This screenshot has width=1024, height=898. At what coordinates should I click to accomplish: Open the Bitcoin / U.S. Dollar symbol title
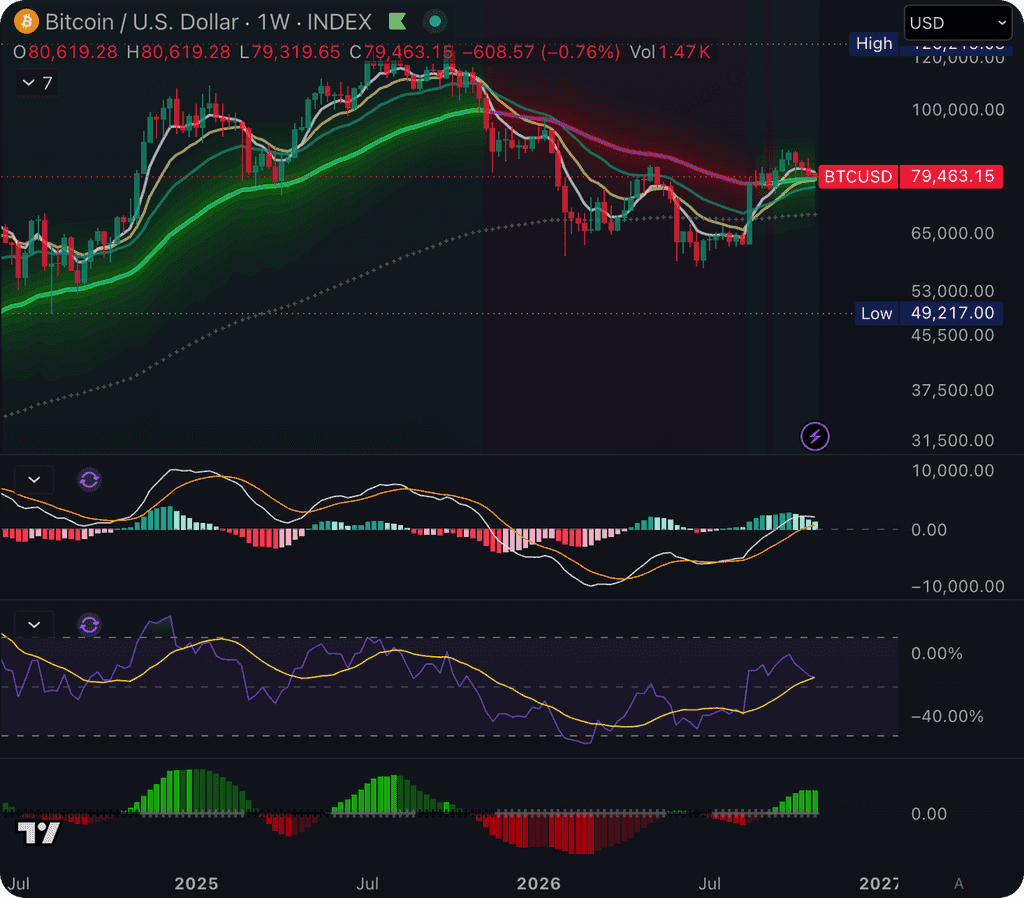[208, 22]
